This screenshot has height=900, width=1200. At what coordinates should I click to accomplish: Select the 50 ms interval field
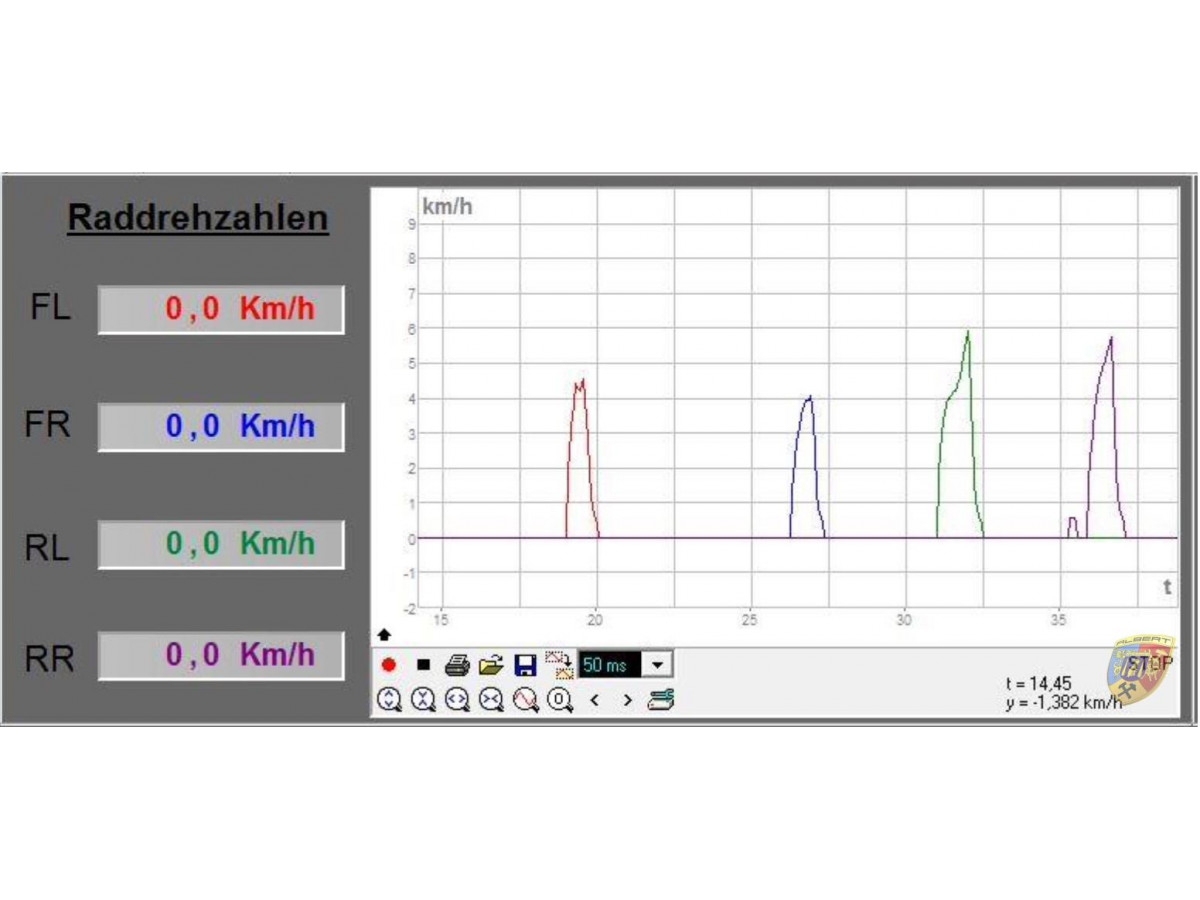tap(610, 664)
